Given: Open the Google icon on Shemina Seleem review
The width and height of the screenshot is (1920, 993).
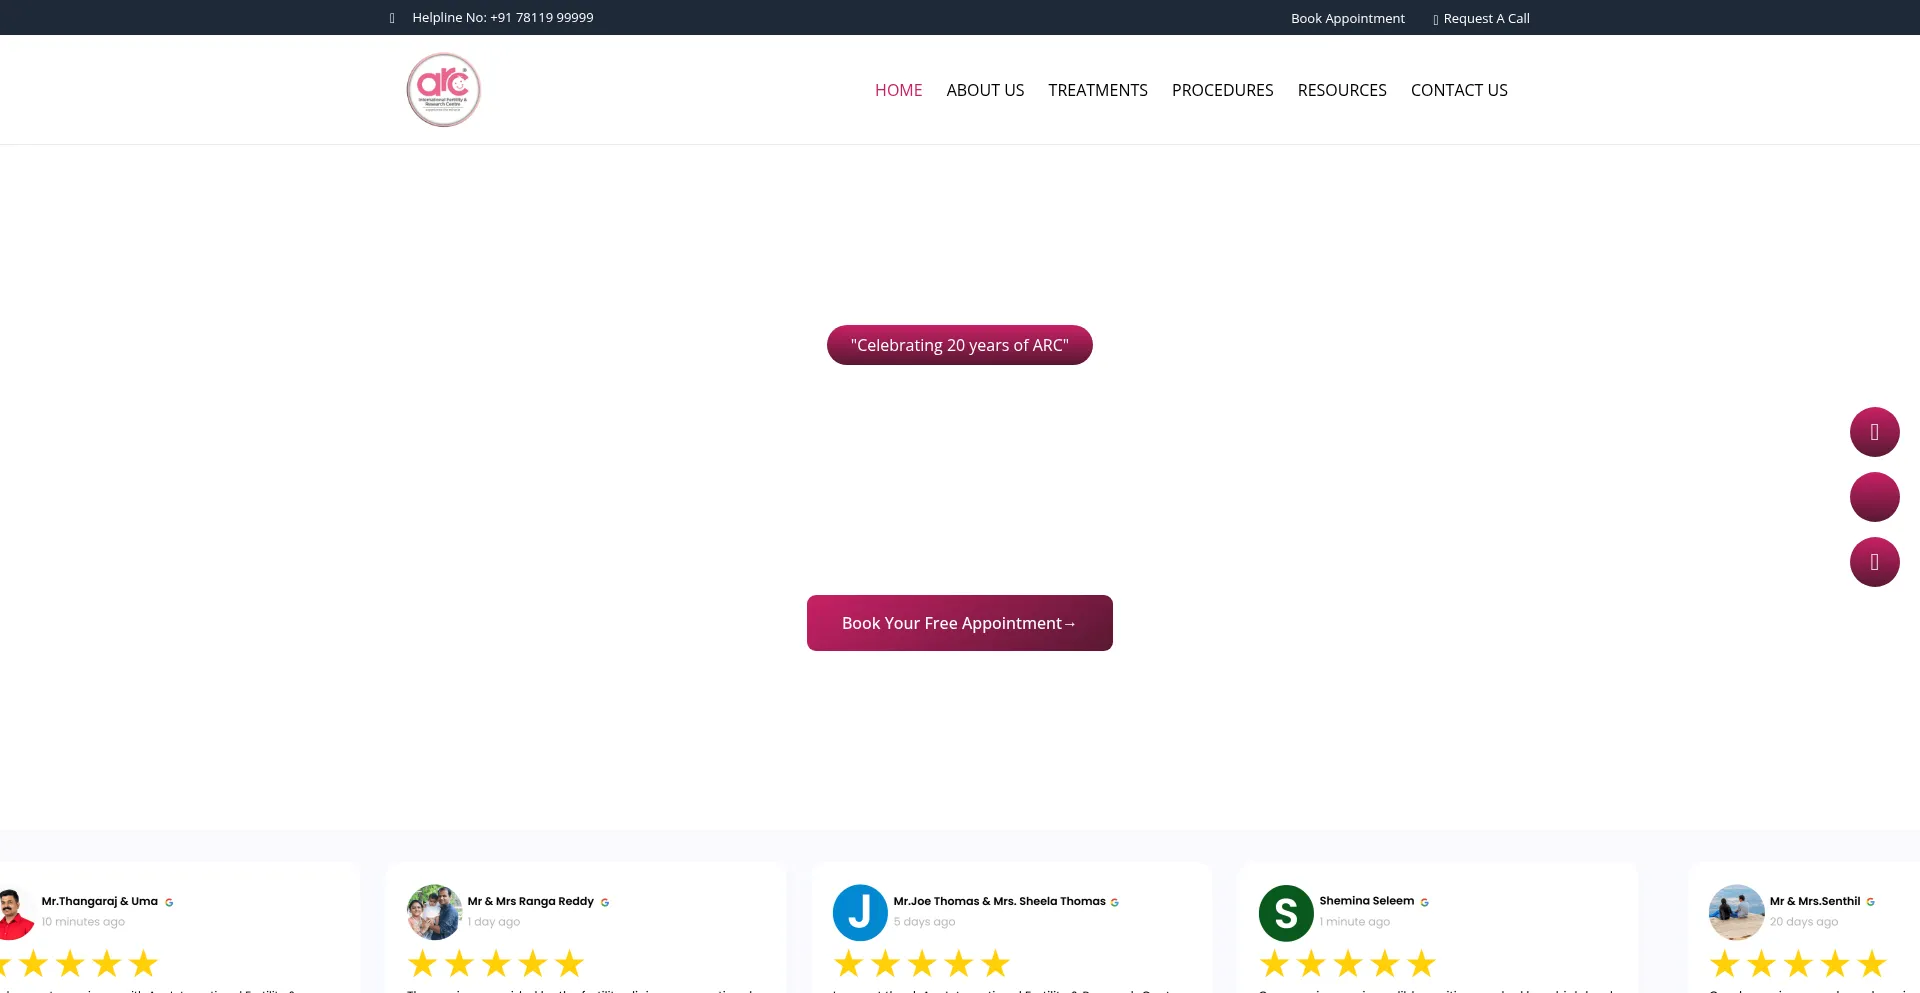Looking at the screenshot, I should pyautogui.click(x=1424, y=901).
